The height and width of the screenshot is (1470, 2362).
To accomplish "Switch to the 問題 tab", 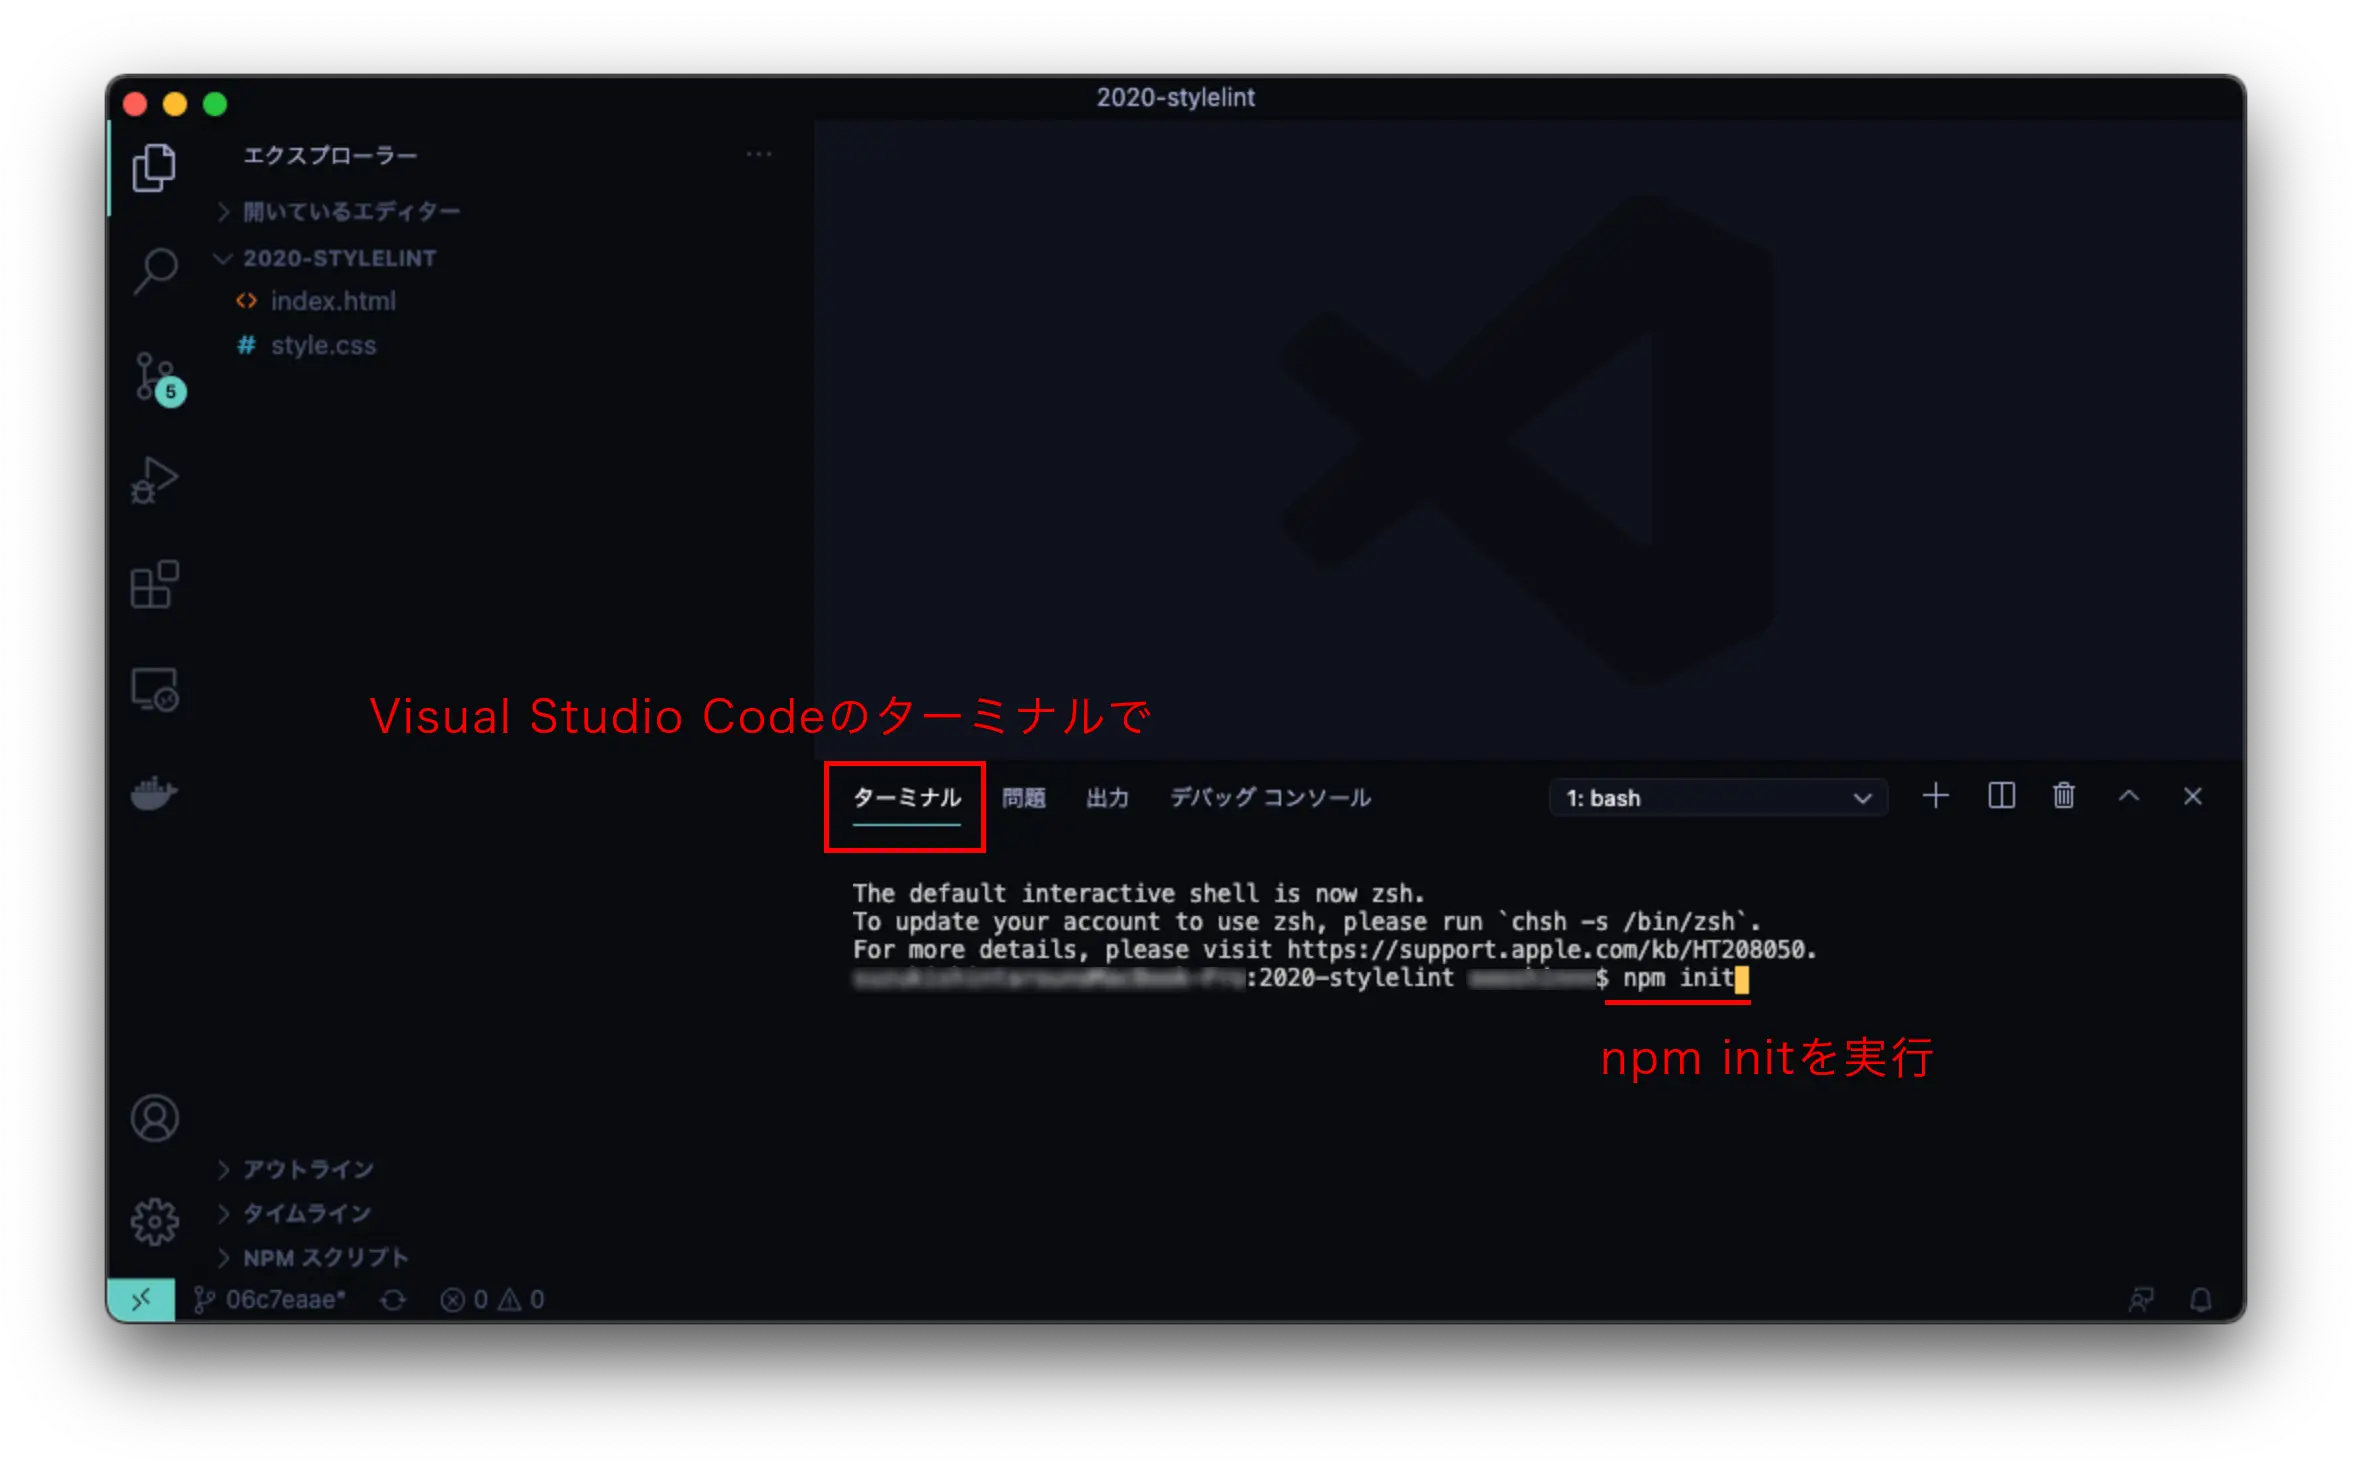I will coord(1024,798).
